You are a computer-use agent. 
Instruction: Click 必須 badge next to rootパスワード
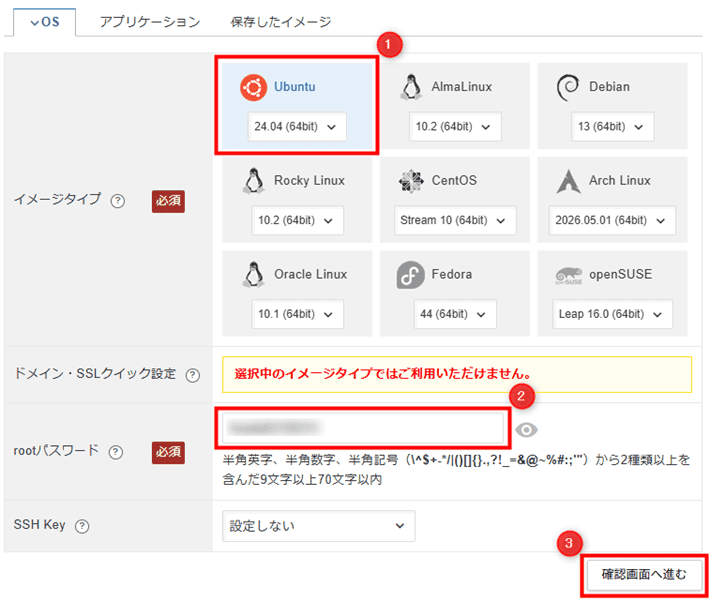(x=168, y=453)
